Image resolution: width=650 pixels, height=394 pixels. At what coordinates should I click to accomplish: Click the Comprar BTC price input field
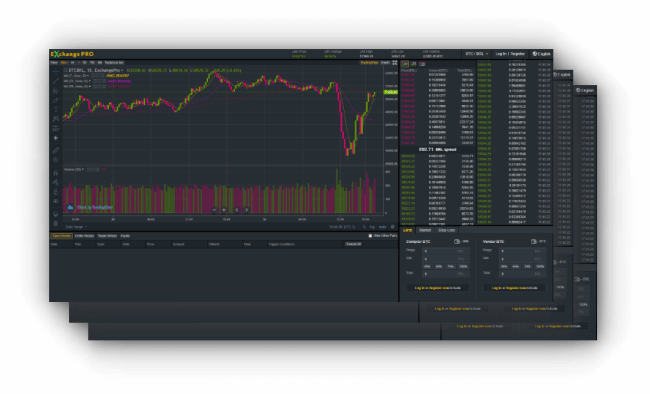(x=446, y=251)
